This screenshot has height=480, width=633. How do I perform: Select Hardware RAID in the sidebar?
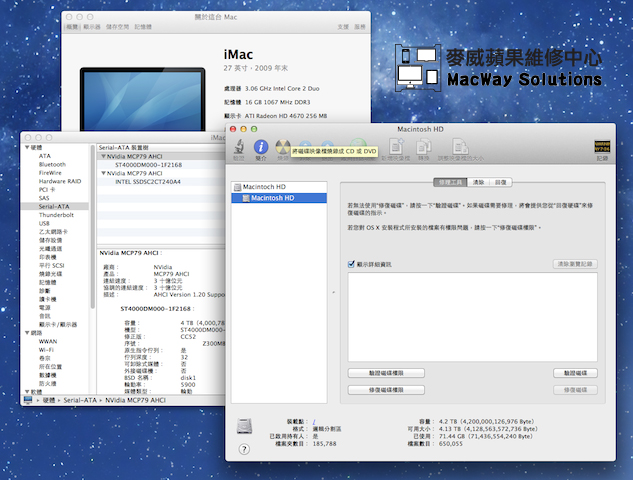point(60,181)
